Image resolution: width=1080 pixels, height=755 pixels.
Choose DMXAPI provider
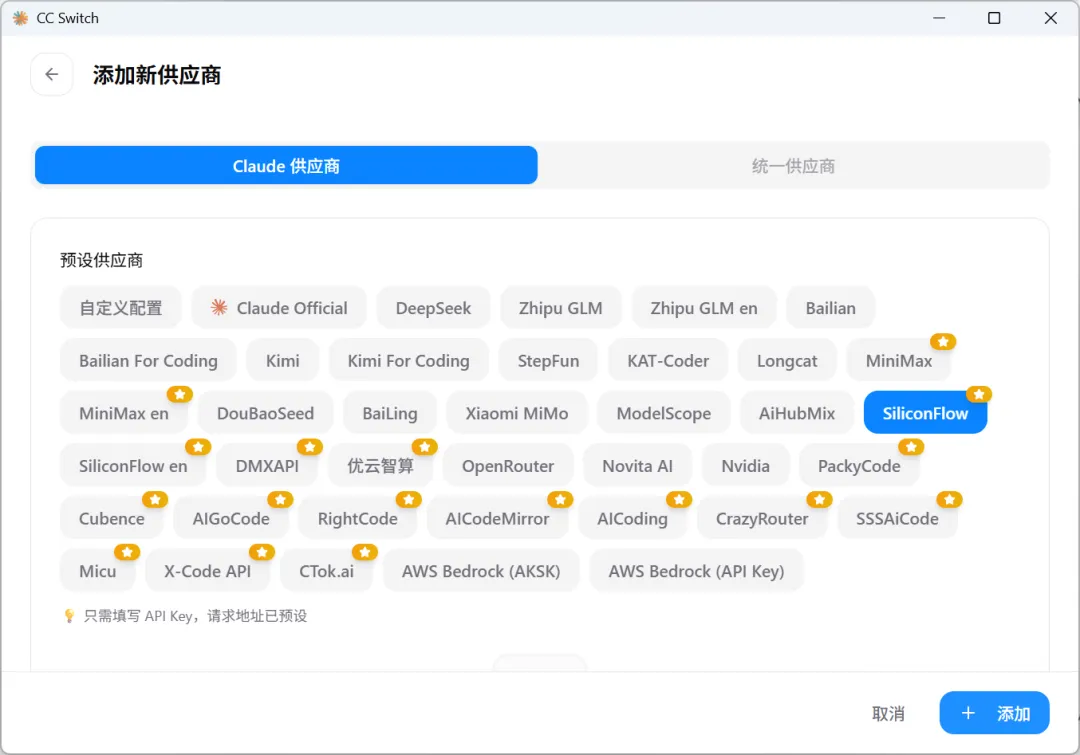point(267,466)
